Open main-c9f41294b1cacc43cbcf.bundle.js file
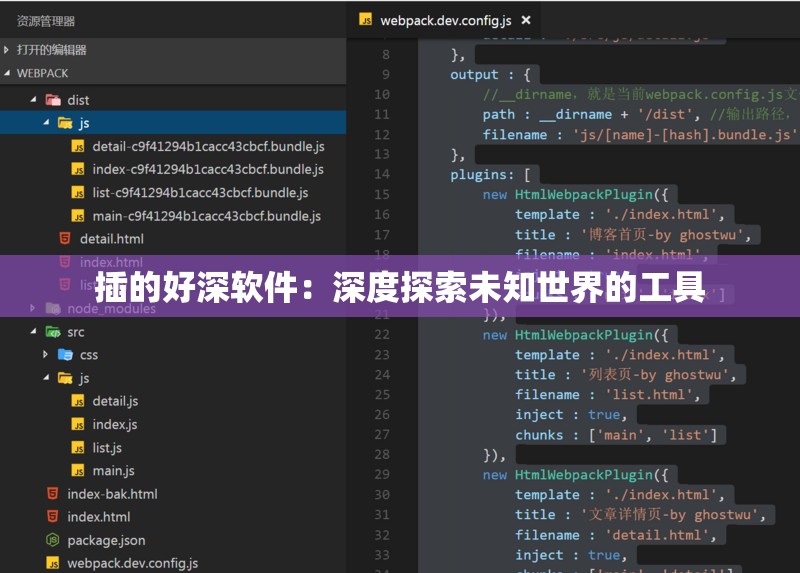The width and height of the screenshot is (800, 573). pyautogui.click(x=207, y=216)
